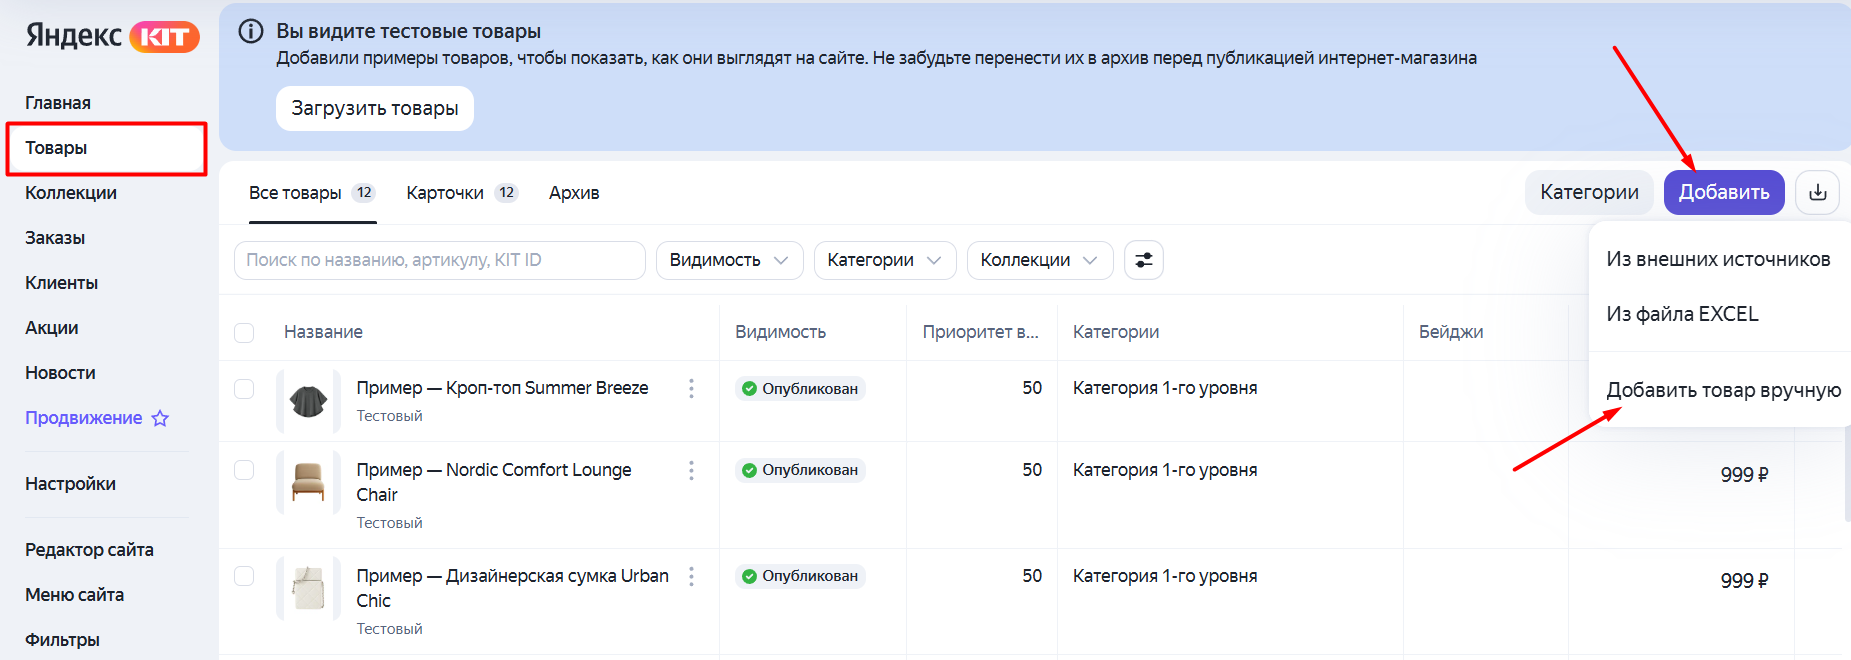
Task: Check the box for Nordic Comfort Lounge Chair
Action: pyautogui.click(x=244, y=470)
